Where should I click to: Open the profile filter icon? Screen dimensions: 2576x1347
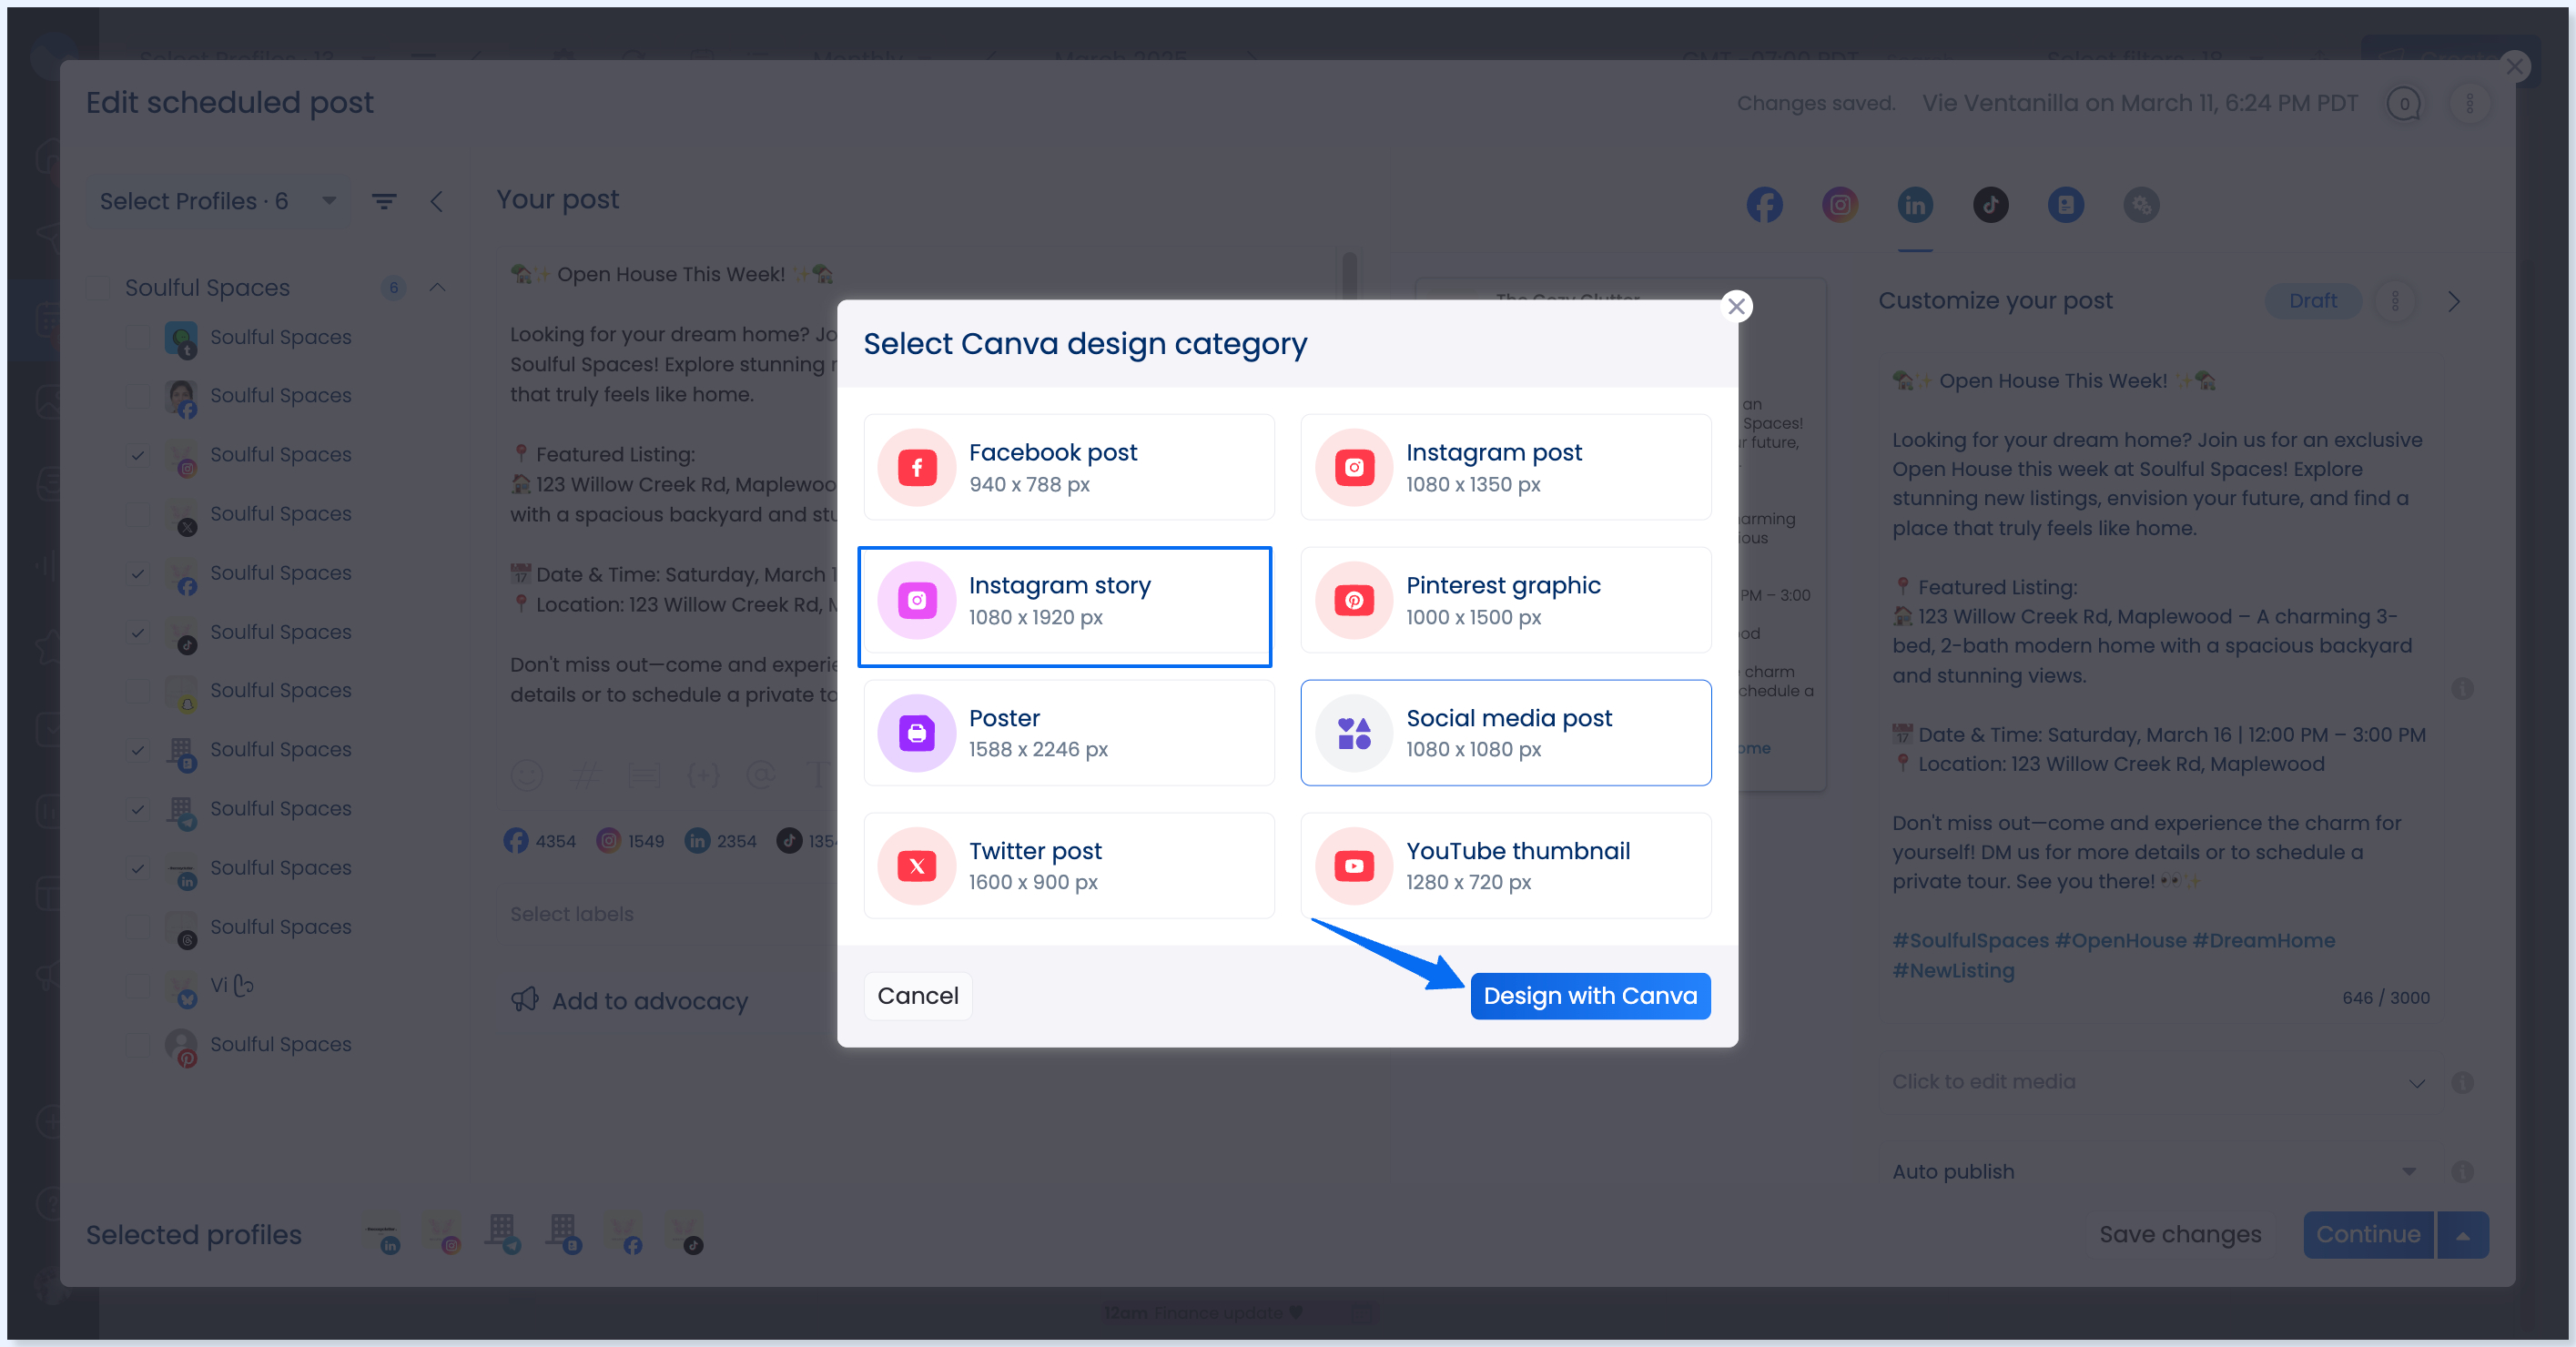384,202
